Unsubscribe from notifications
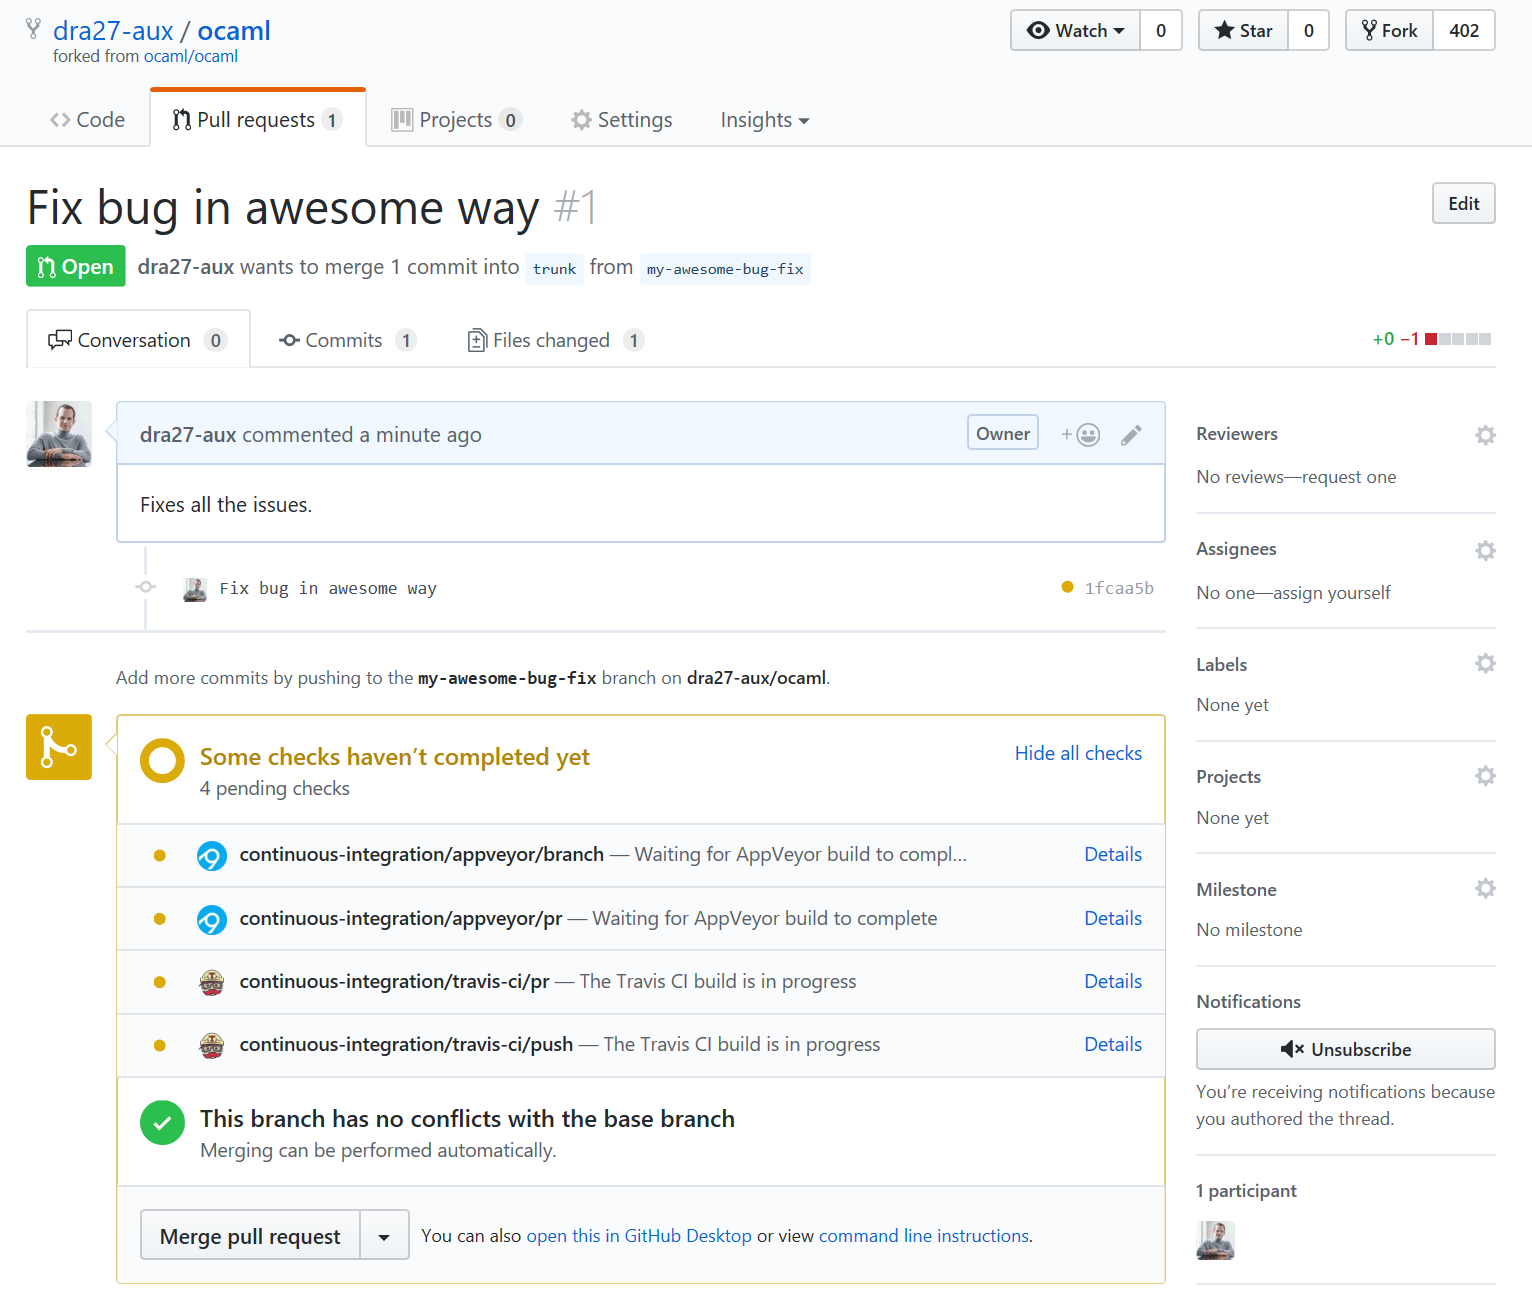This screenshot has height=1299, width=1532. click(1345, 1049)
